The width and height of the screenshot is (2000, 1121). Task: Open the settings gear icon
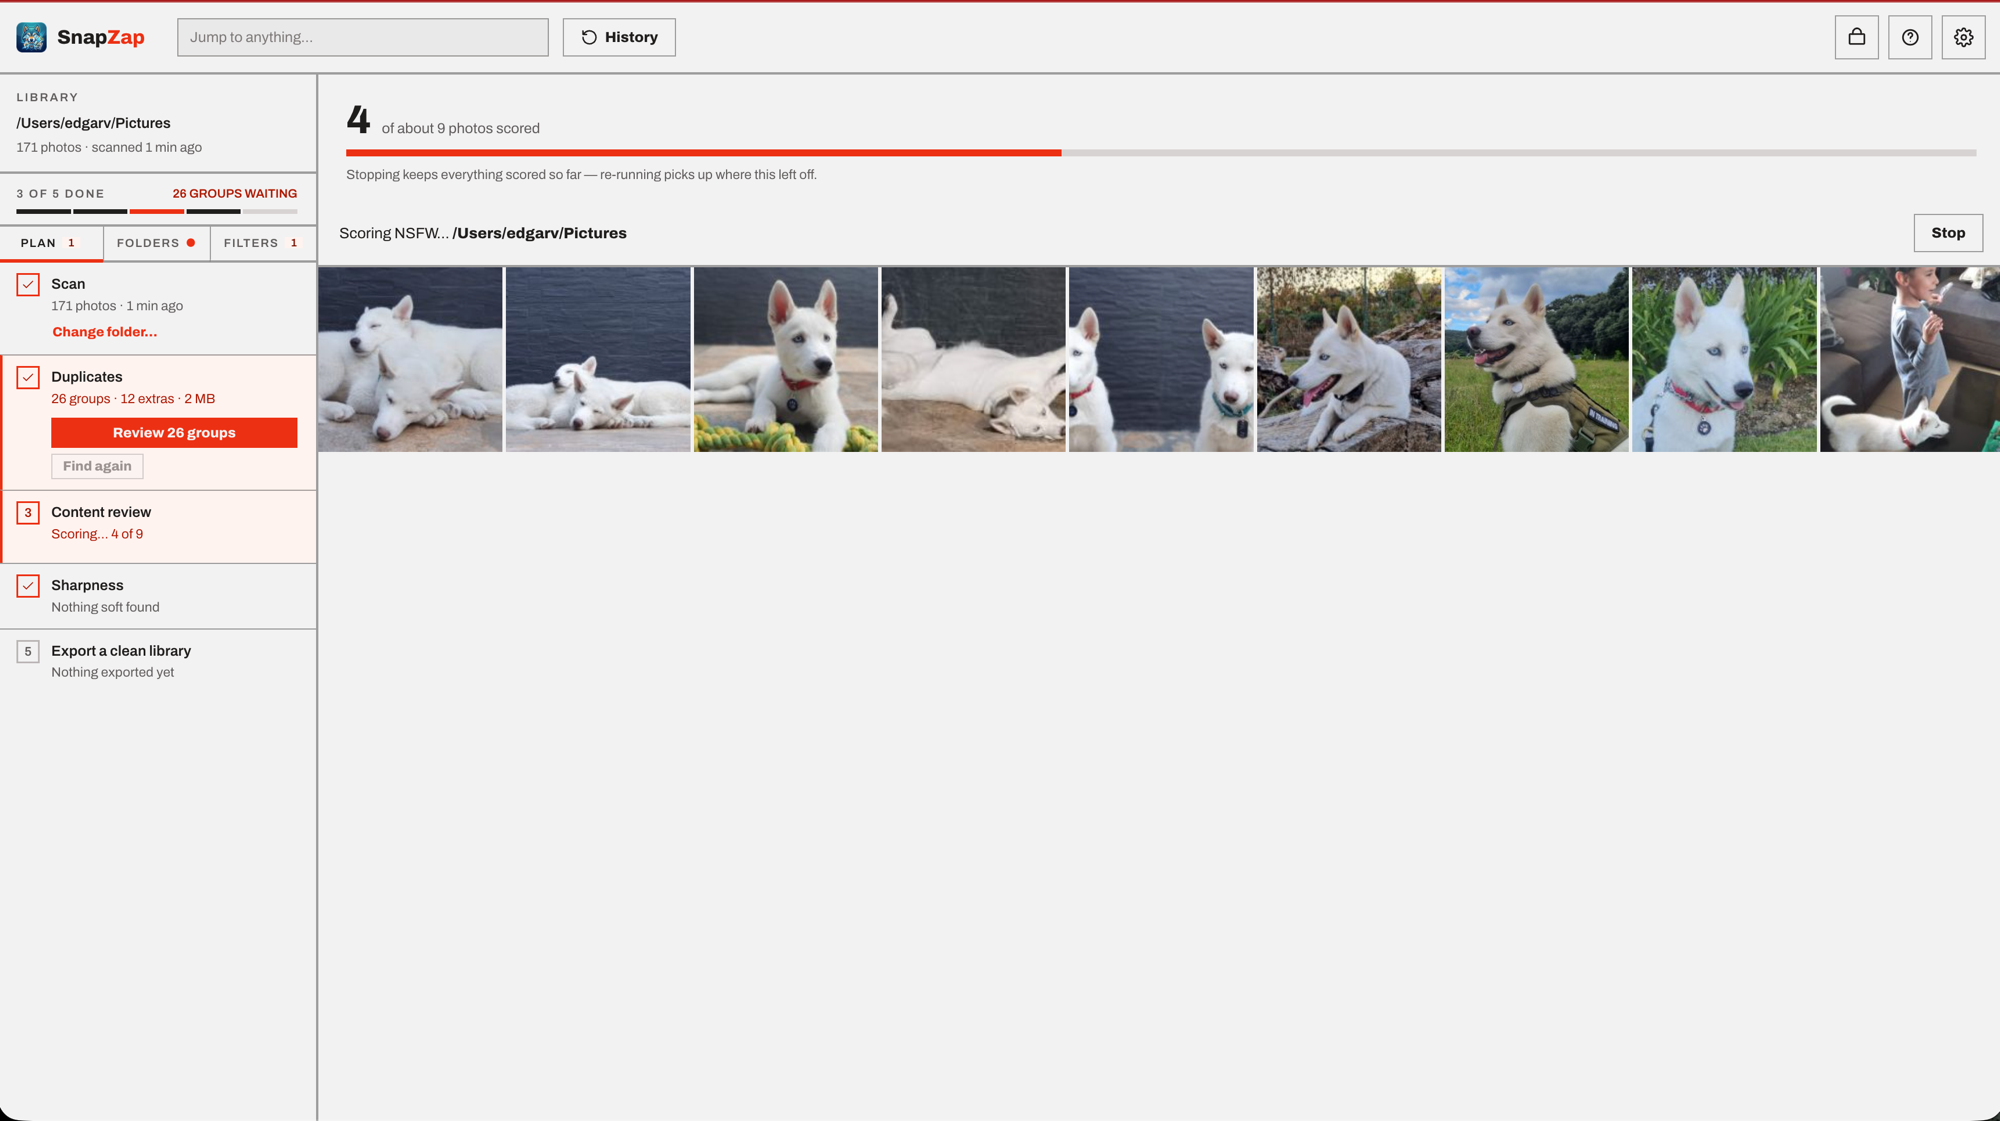[x=1963, y=37]
